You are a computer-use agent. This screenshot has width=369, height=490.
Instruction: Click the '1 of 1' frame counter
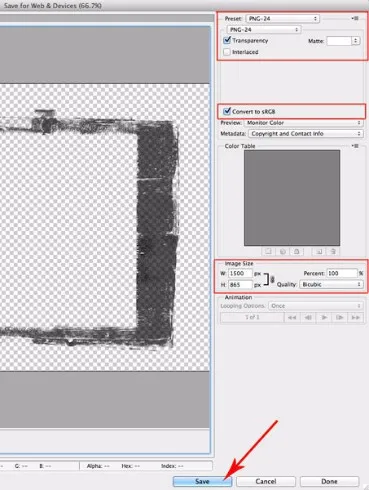pyautogui.click(x=252, y=317)
